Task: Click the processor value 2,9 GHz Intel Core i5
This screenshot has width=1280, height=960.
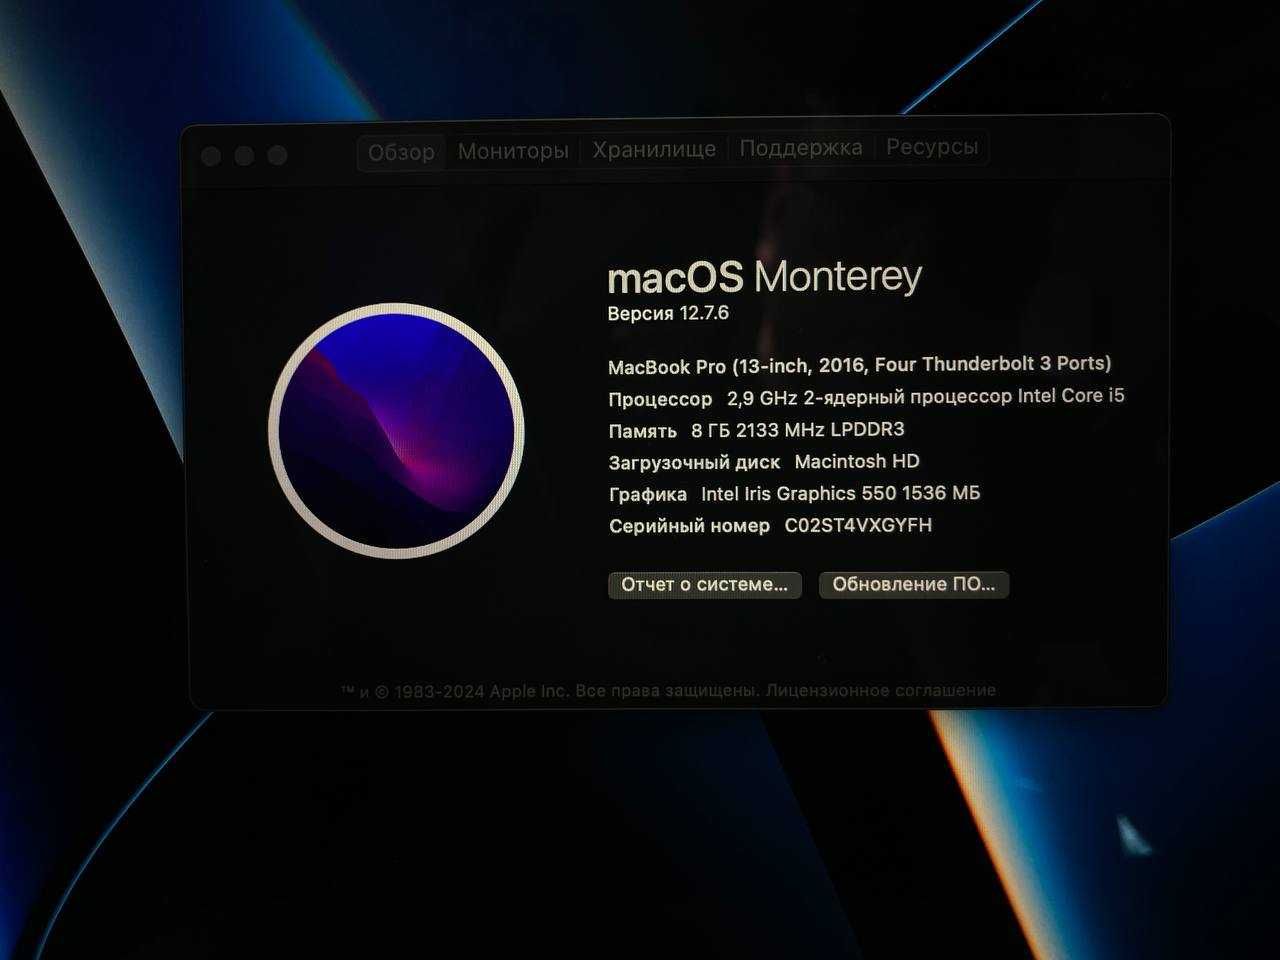Action: pos(926,397)
